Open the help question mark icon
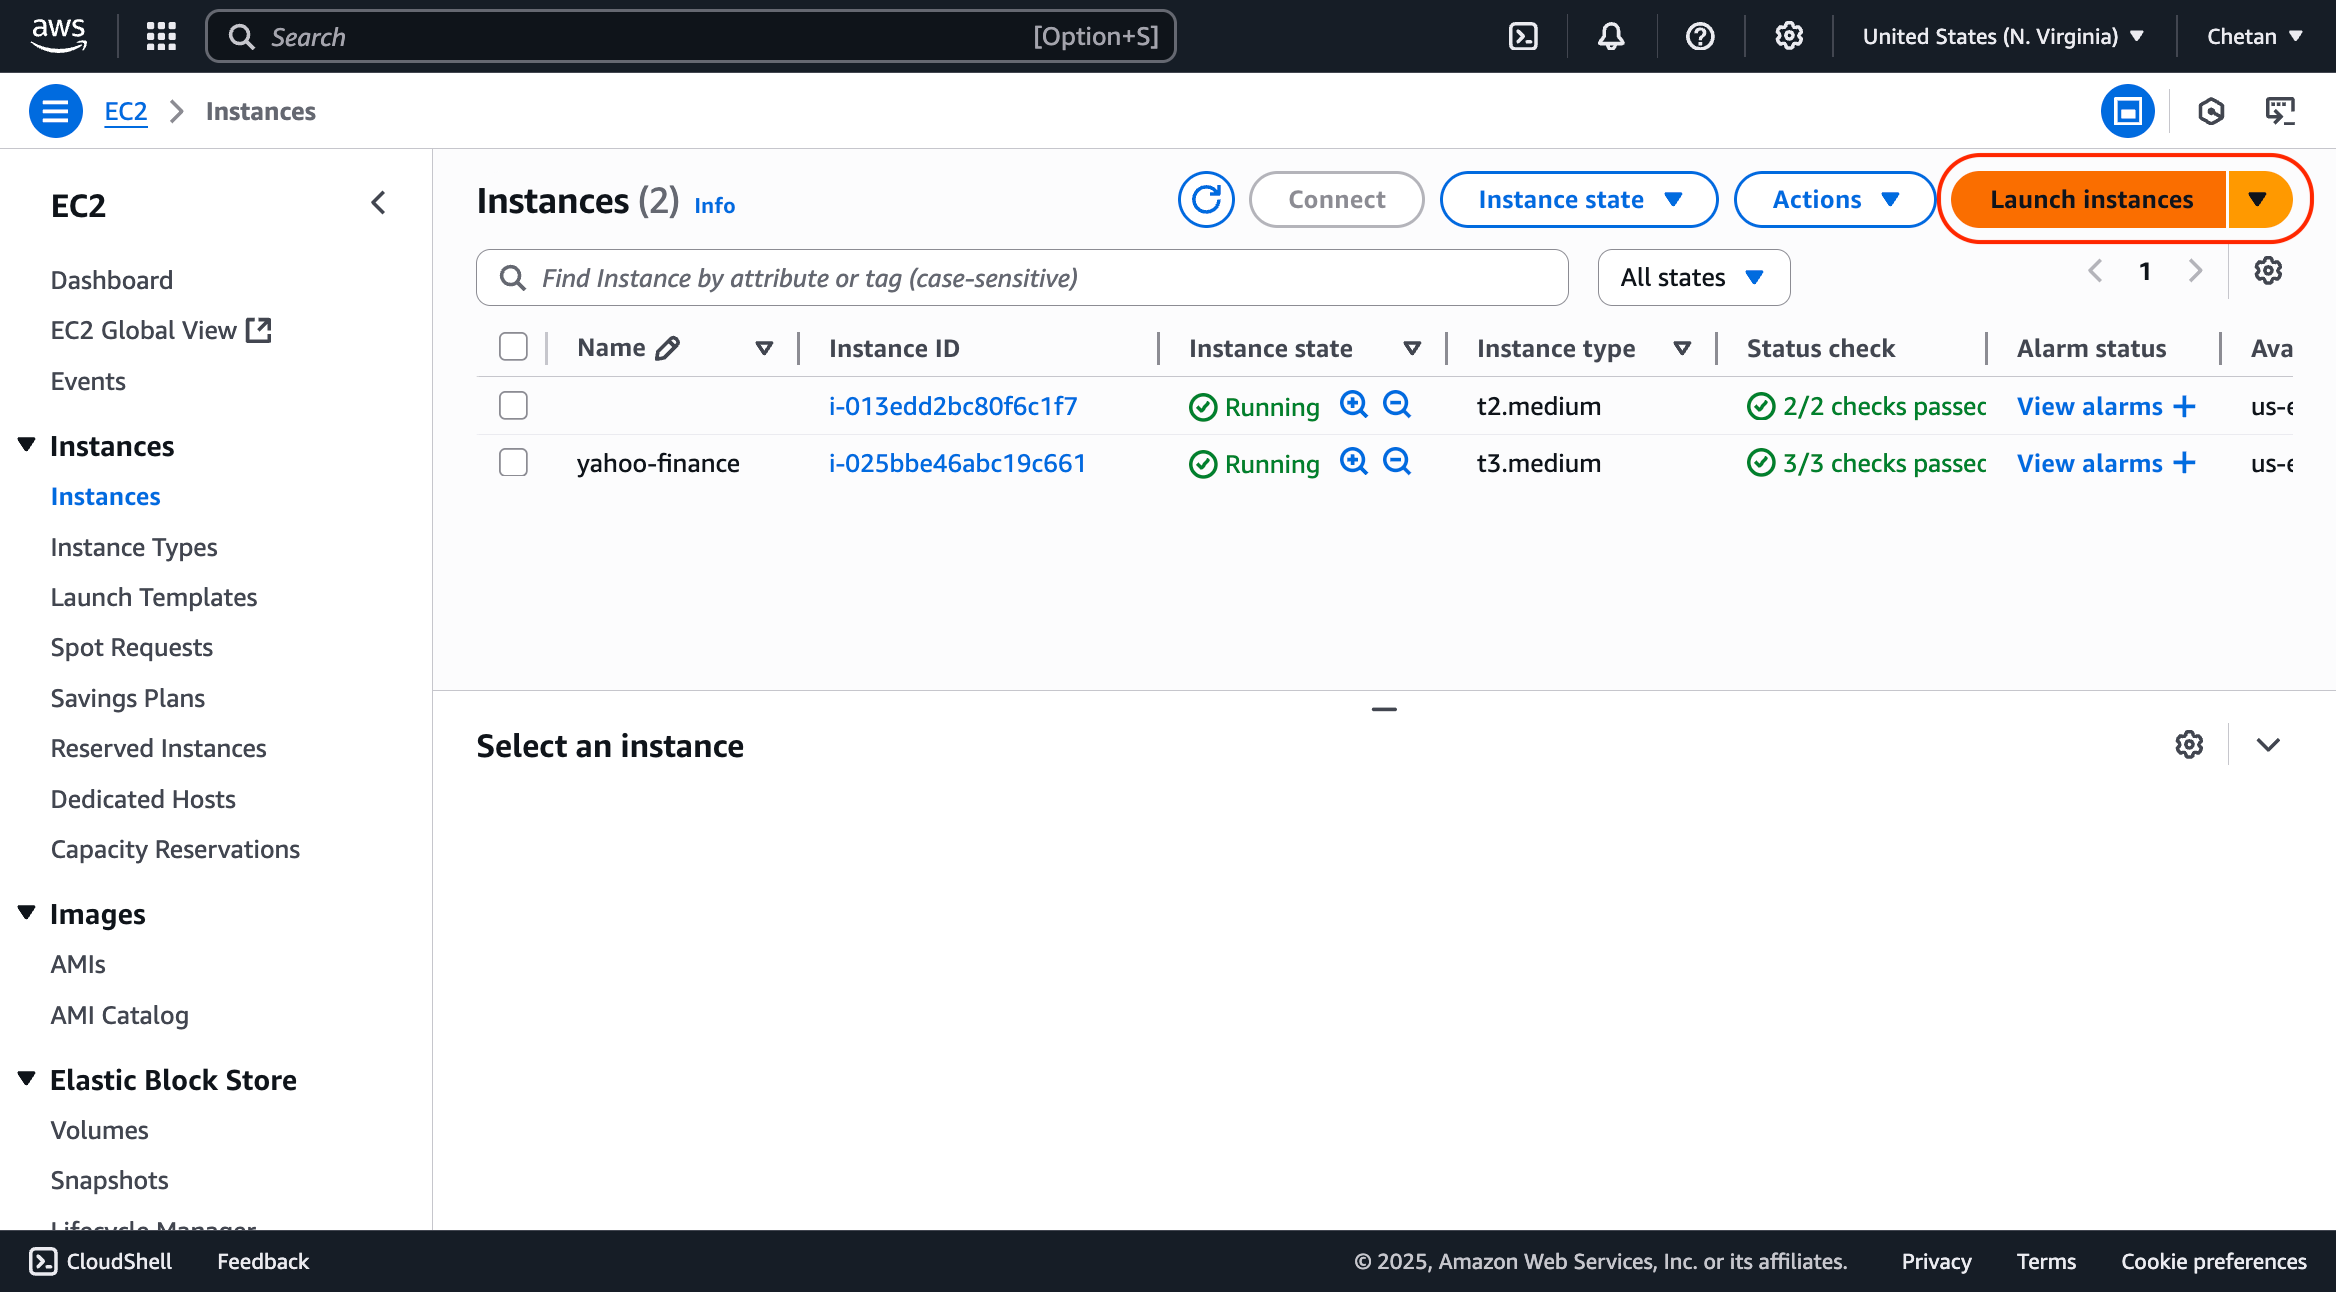This screenshot has width=2336, height=1292. pos(1699,37)
